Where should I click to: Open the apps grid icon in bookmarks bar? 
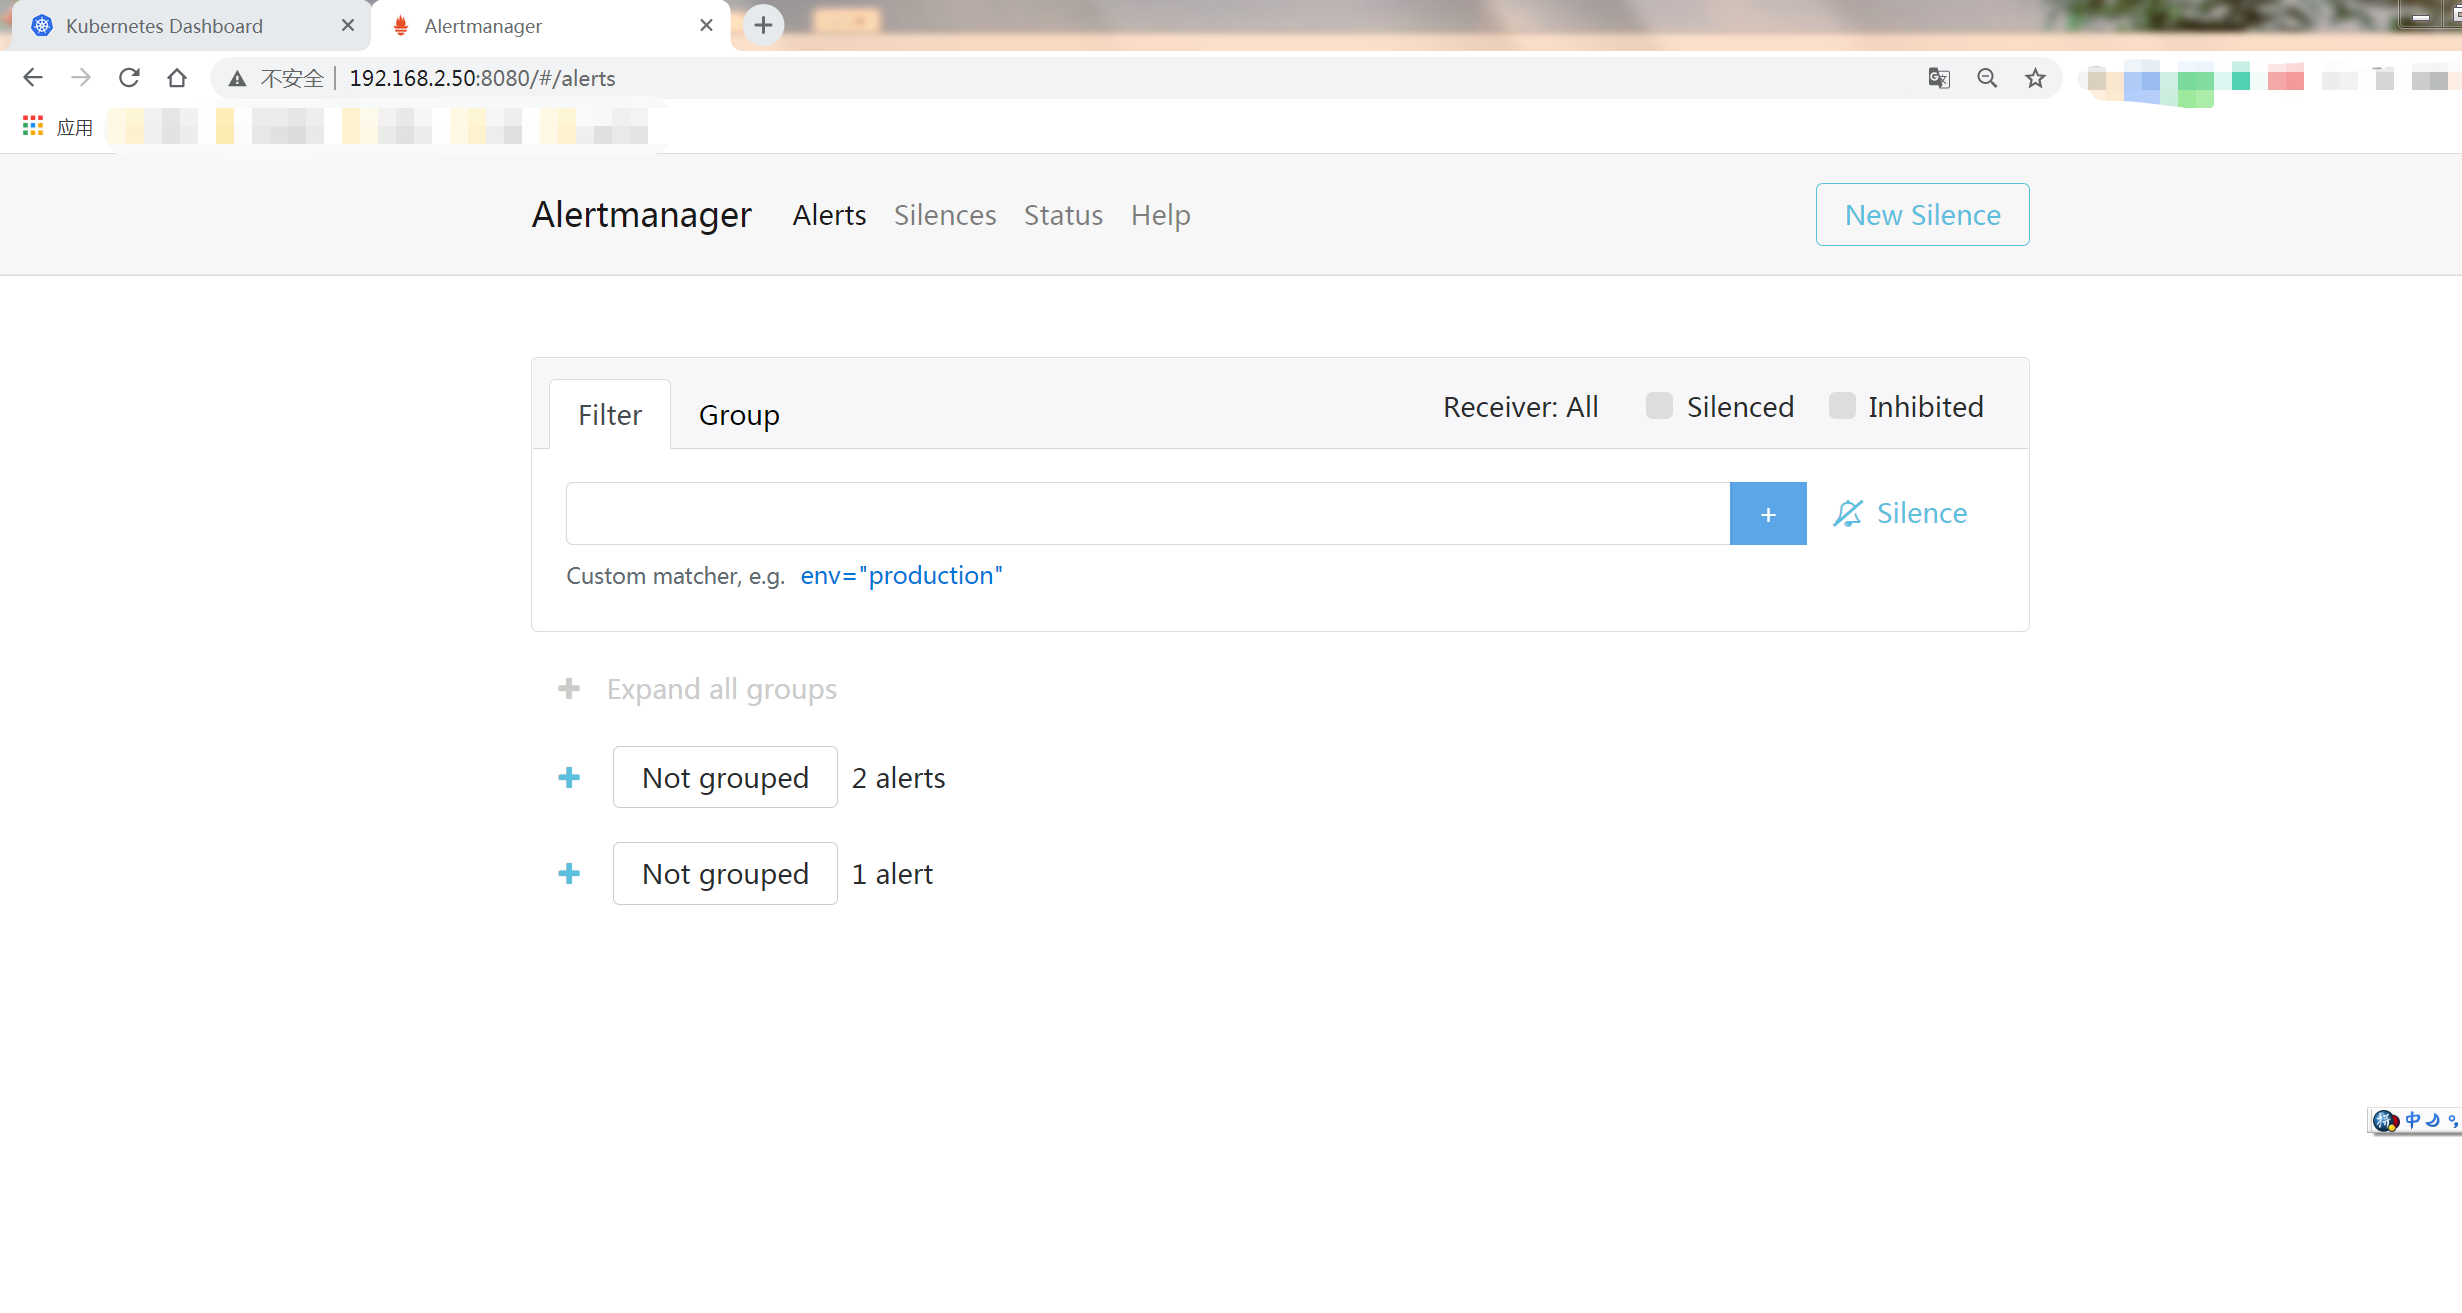point(33,126)
